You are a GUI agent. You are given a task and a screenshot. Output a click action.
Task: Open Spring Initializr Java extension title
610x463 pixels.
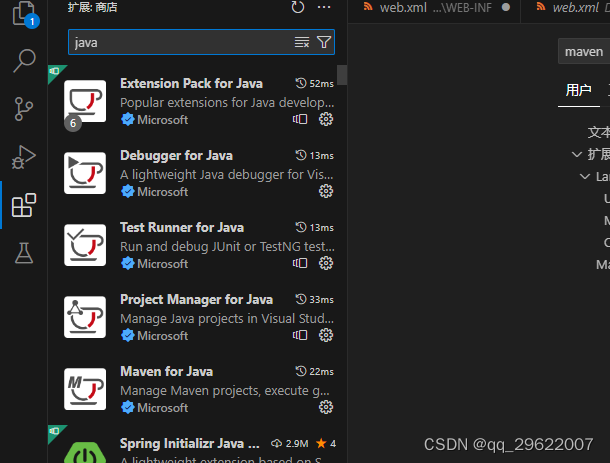point(190,444)
